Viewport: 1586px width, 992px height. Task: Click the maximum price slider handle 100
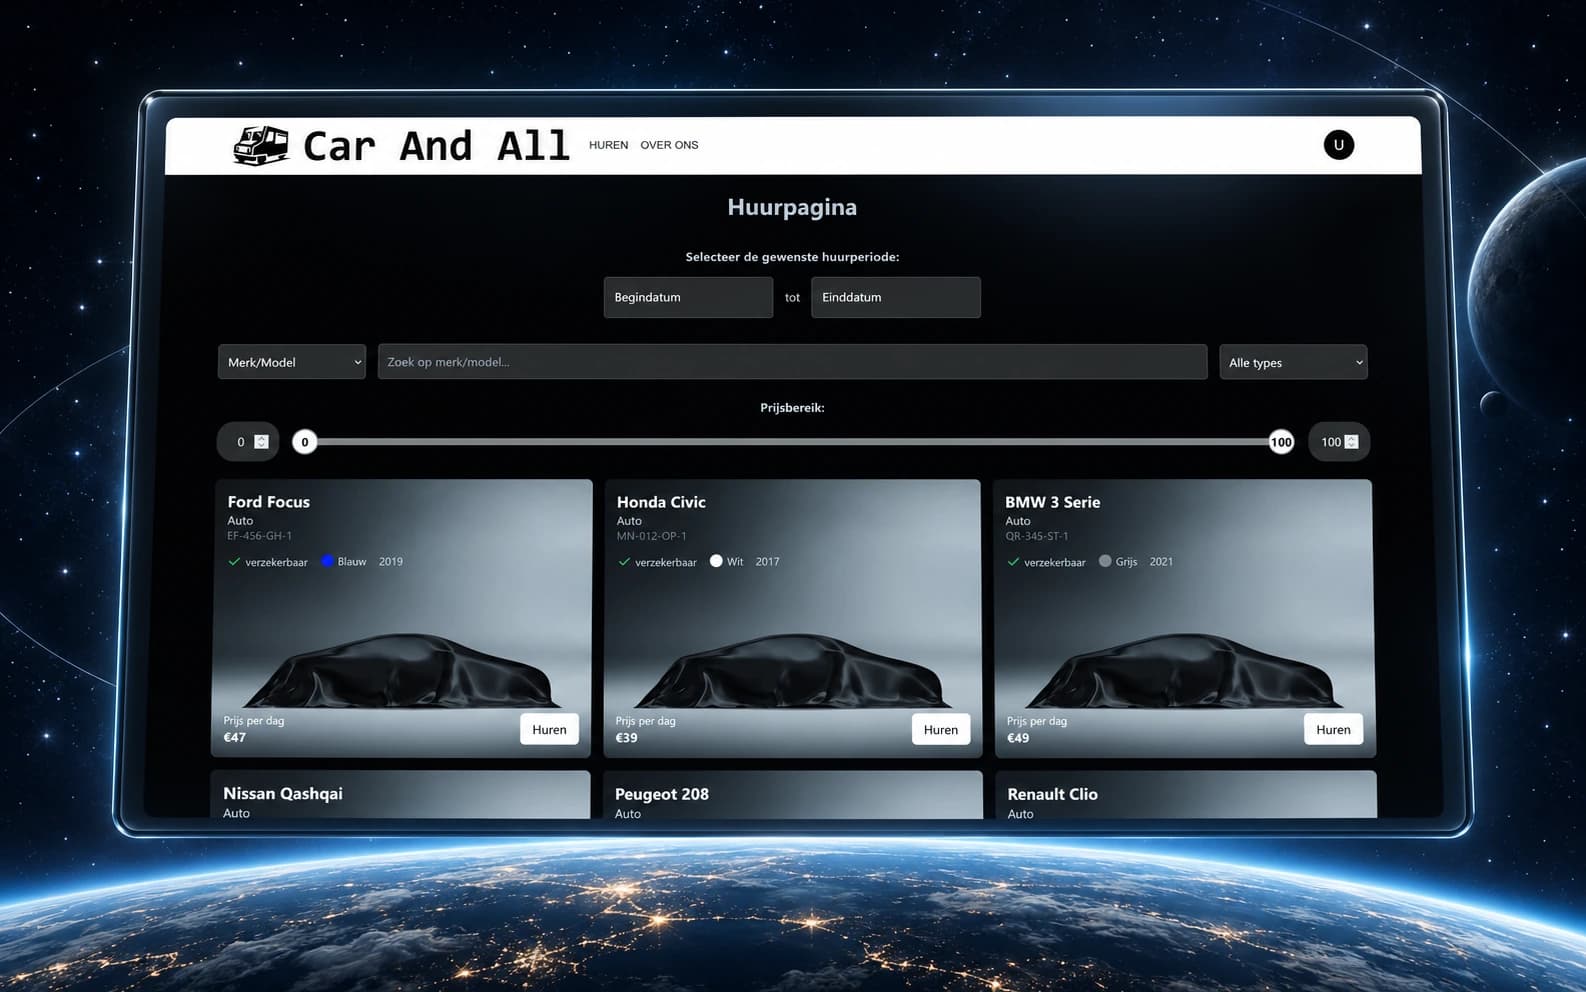(x=1281, y=442)
